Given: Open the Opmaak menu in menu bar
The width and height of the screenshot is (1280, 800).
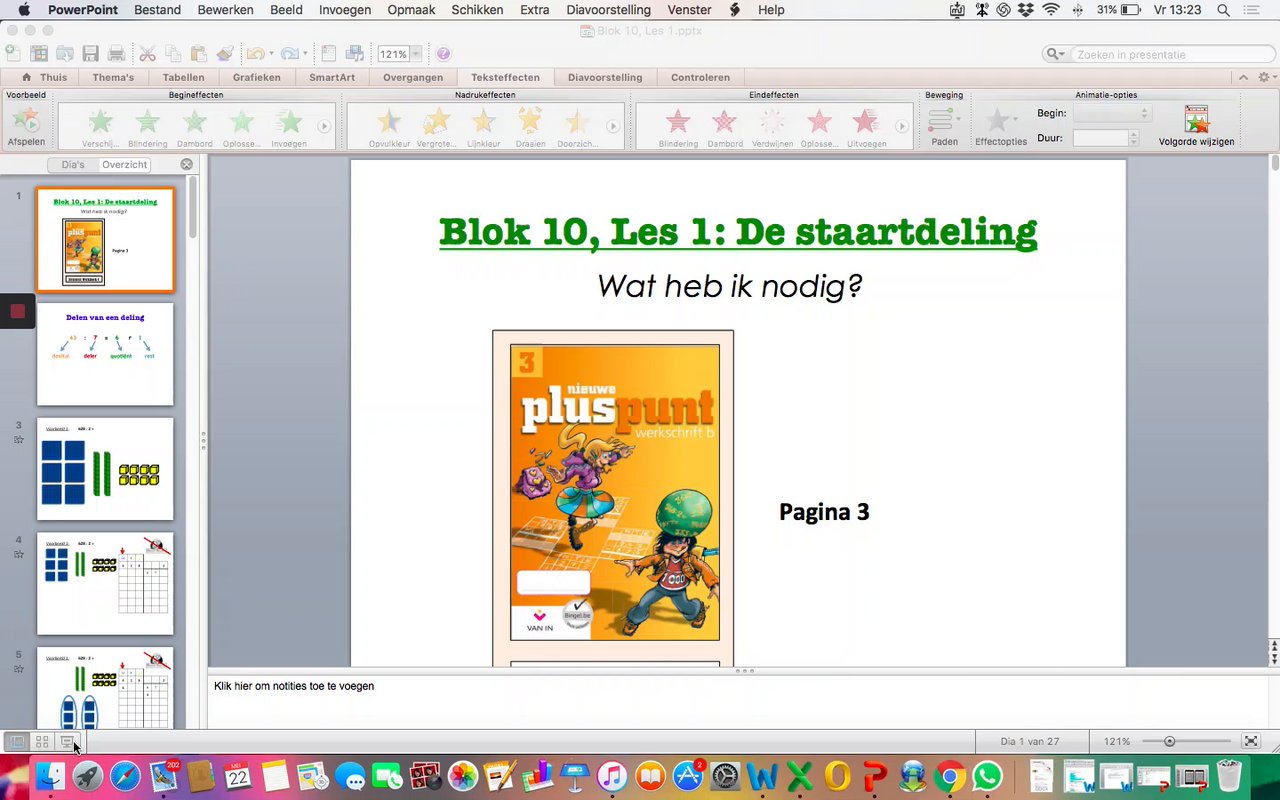Looking at the screenshot, I should click(x=411, y=10).
